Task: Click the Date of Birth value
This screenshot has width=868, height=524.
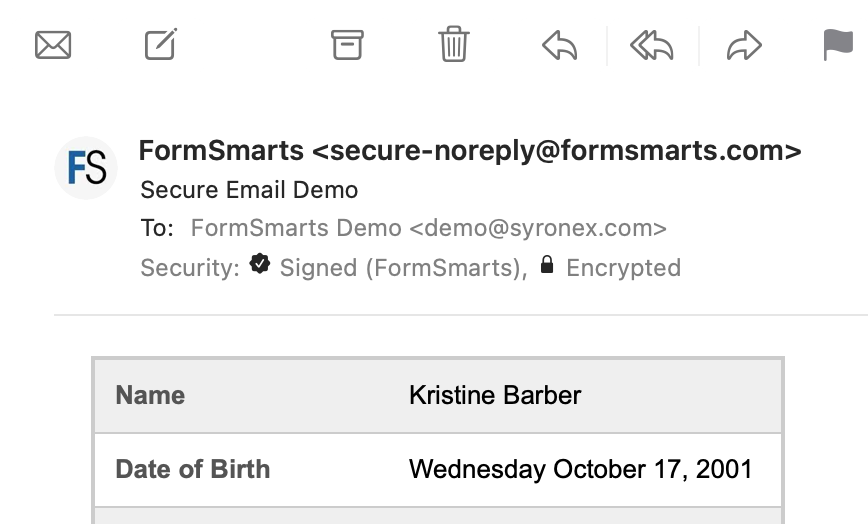Action: coord(580,469)
